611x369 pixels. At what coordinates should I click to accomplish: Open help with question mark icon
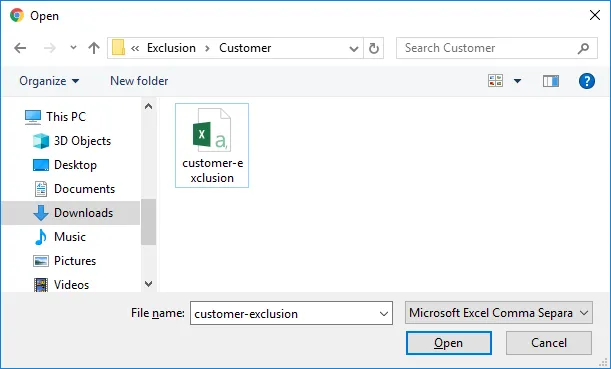[x=586, y=81]
